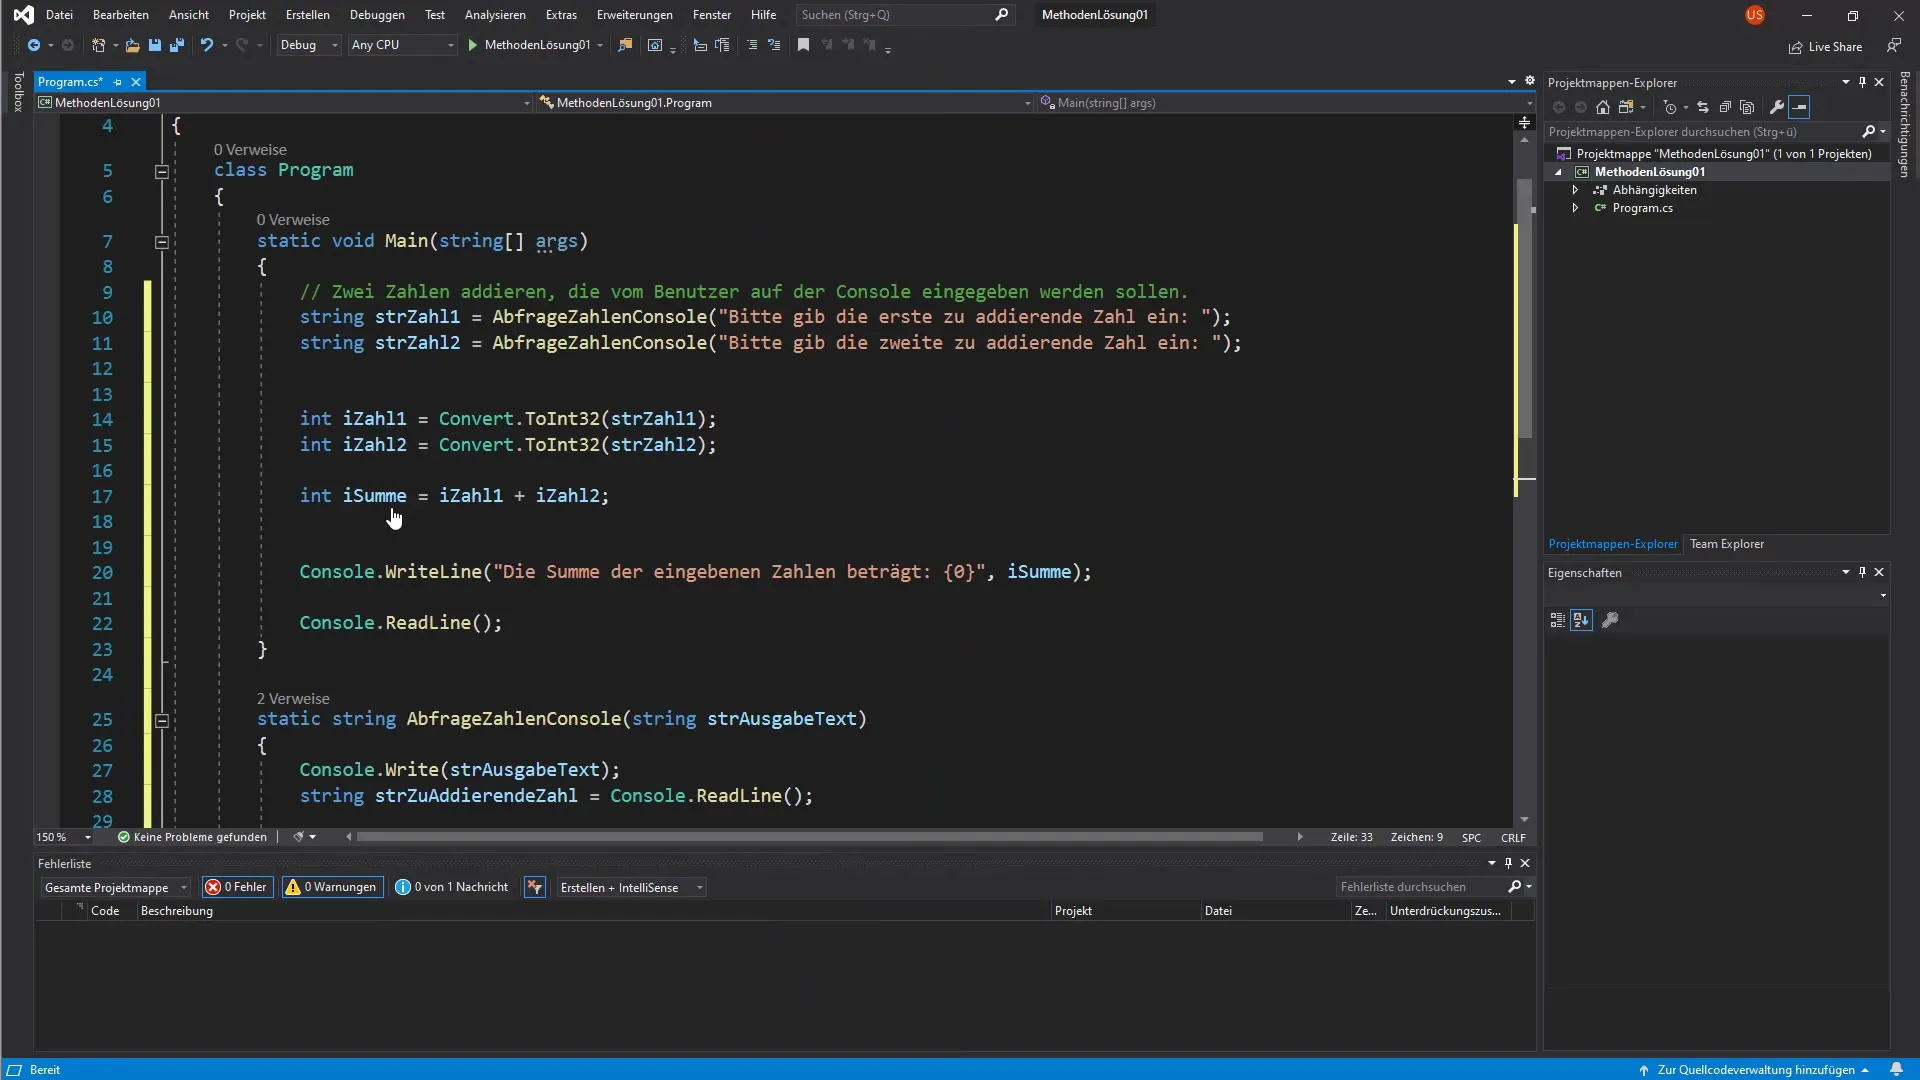Open the Debuggen menu
This screenshot has width=1920, height=1080.
(377, 15)
